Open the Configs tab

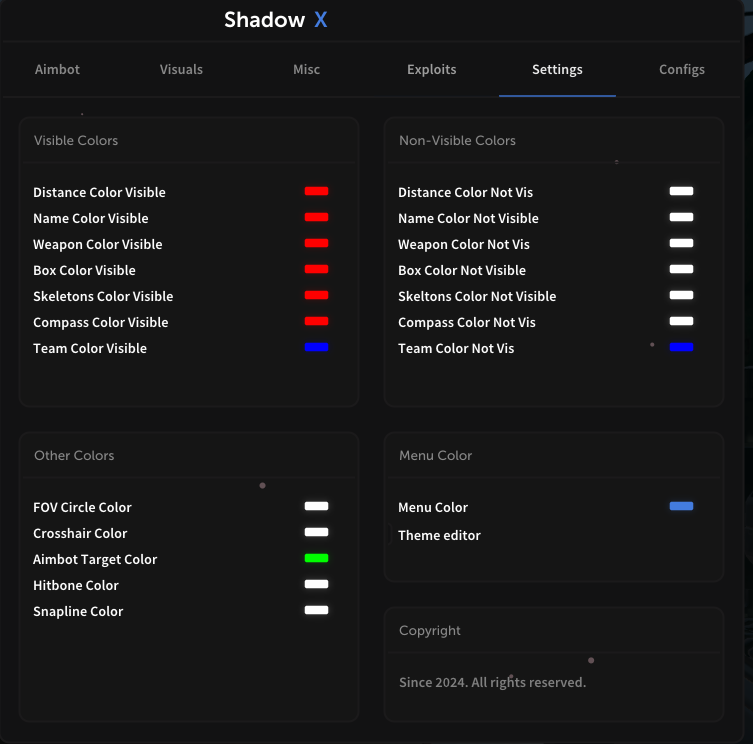pos(682,70)
